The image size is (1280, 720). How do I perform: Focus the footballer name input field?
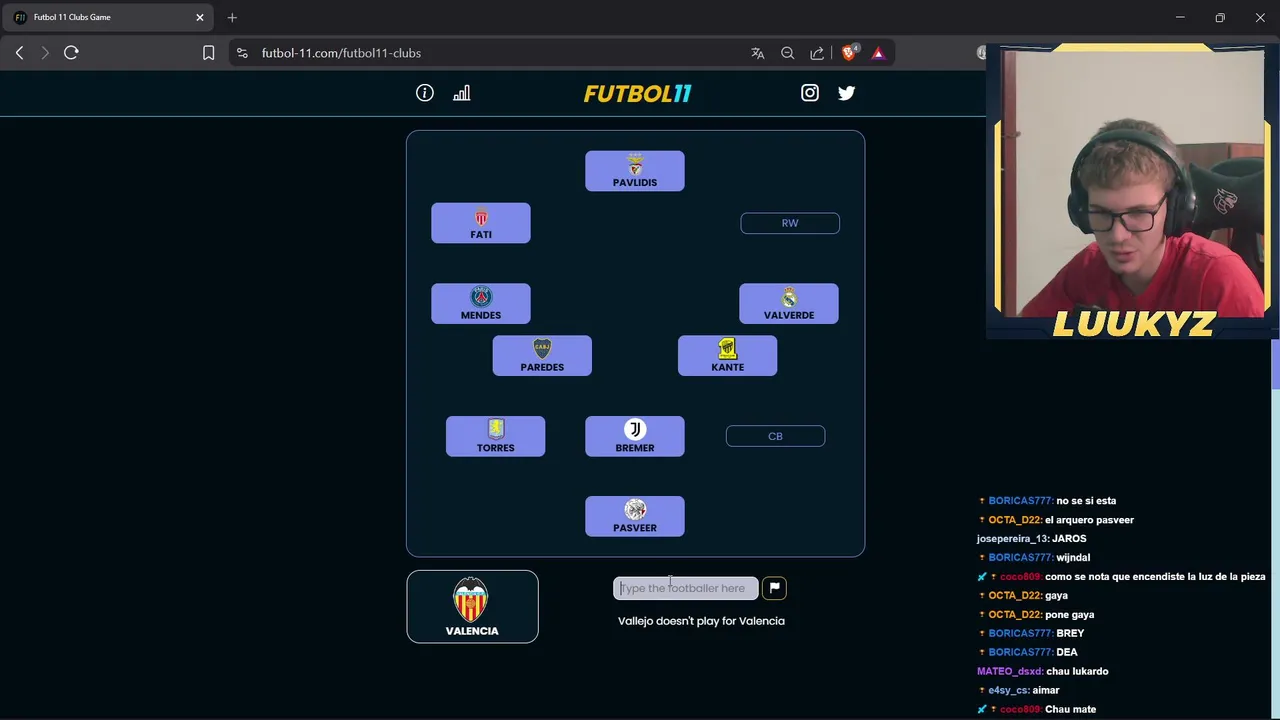(686, 588)
